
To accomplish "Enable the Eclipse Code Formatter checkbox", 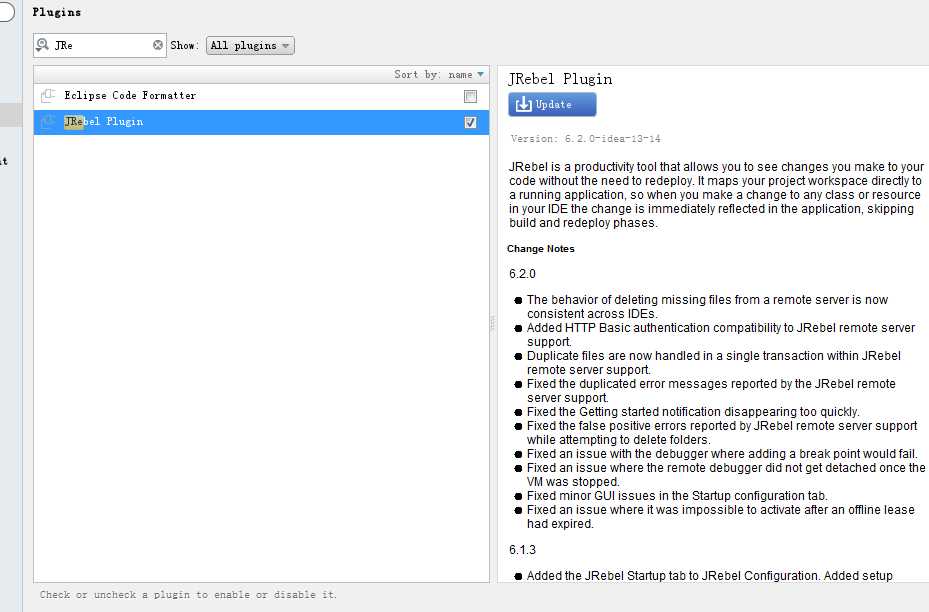I will click(x=470, y=96).
